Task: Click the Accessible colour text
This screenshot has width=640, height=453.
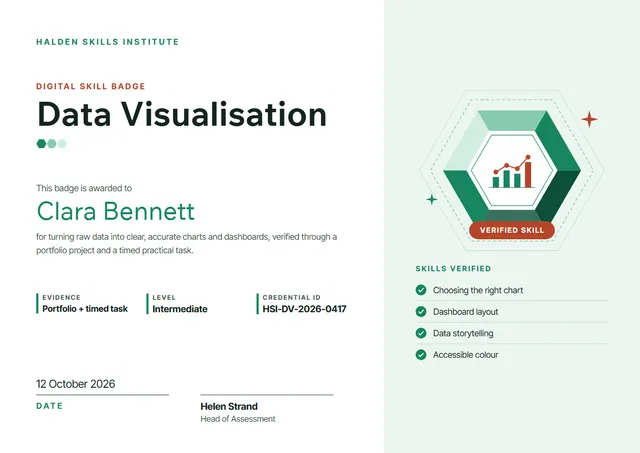Action: (x=466, y=355)
